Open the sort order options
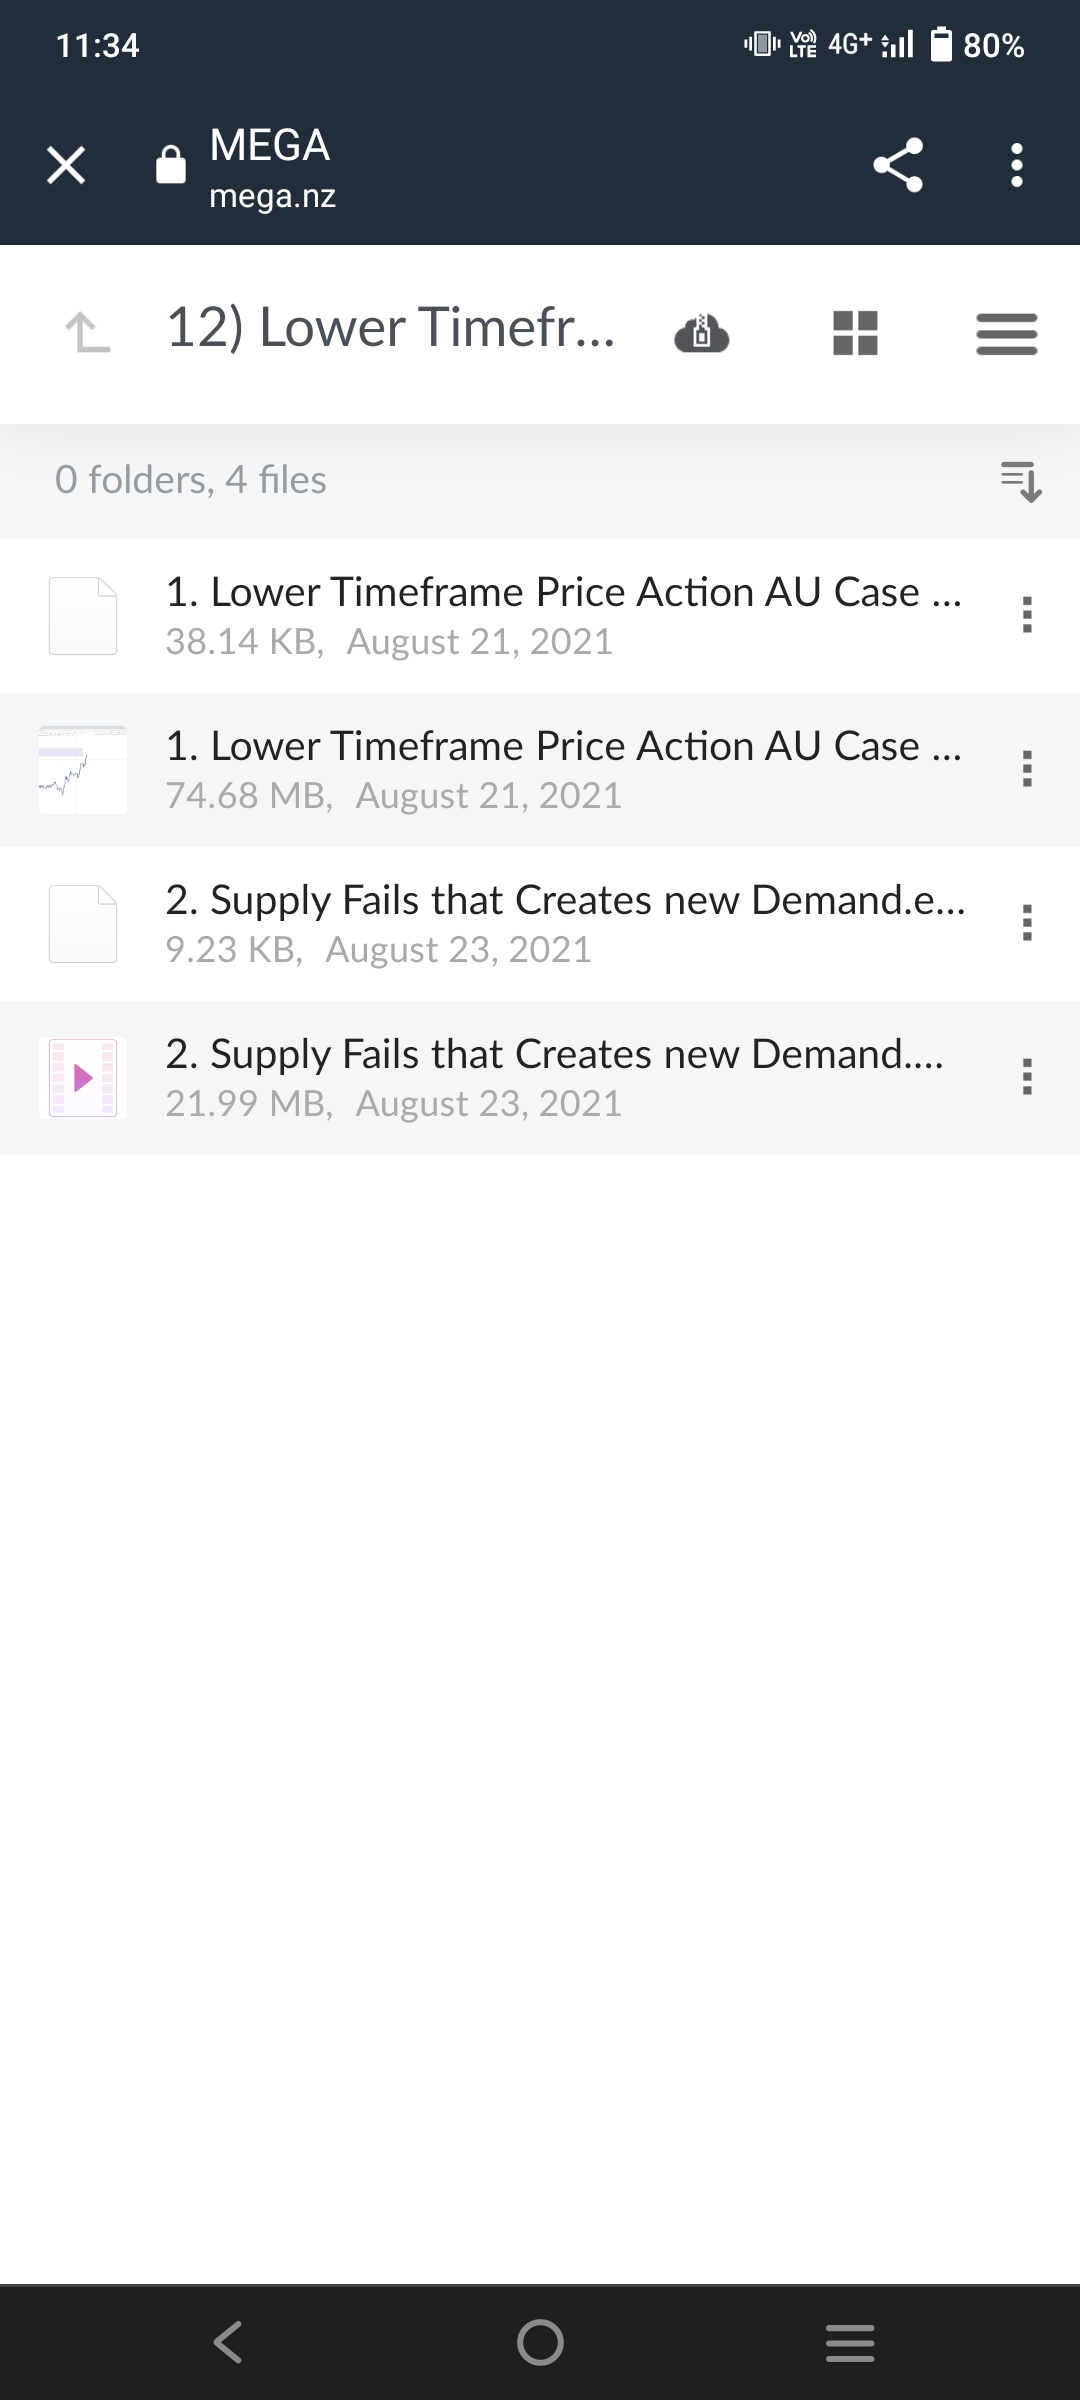The image size is (1080, 2400). click(1021, 481)
